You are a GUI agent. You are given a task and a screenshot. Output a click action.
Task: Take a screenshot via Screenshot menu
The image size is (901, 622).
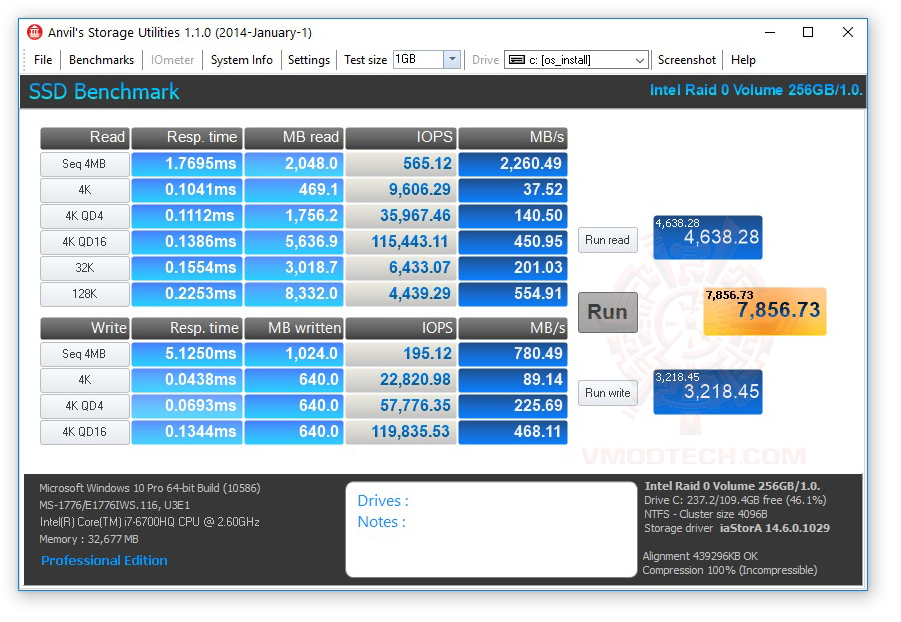click(687, 60)
